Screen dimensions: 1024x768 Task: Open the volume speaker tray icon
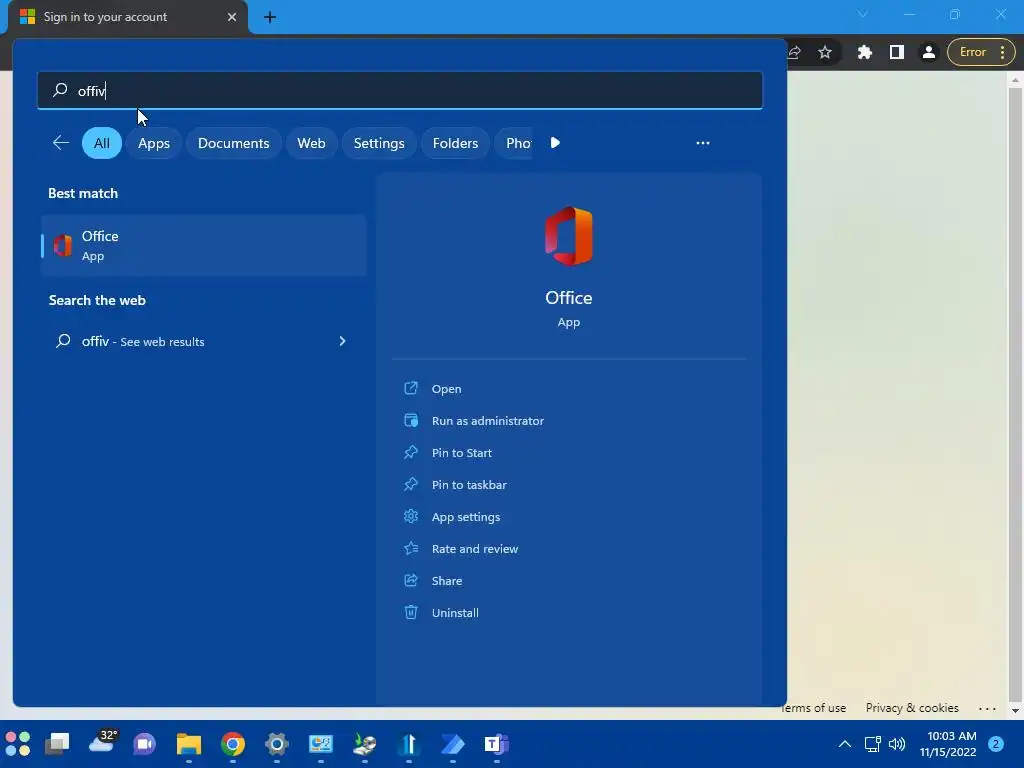(x=897, y=744)
